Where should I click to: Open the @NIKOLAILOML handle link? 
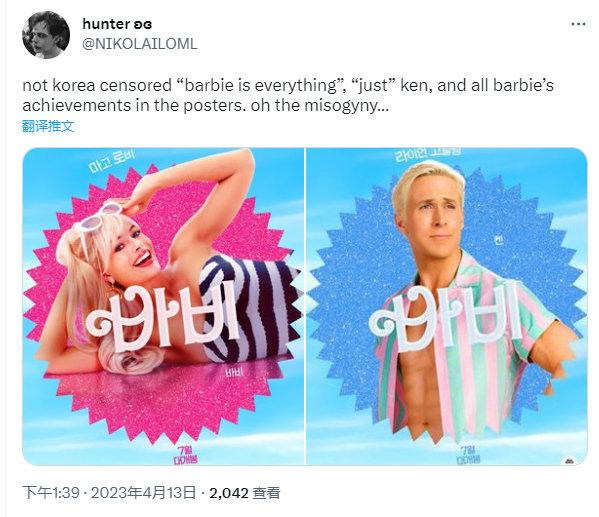(140, 44)
